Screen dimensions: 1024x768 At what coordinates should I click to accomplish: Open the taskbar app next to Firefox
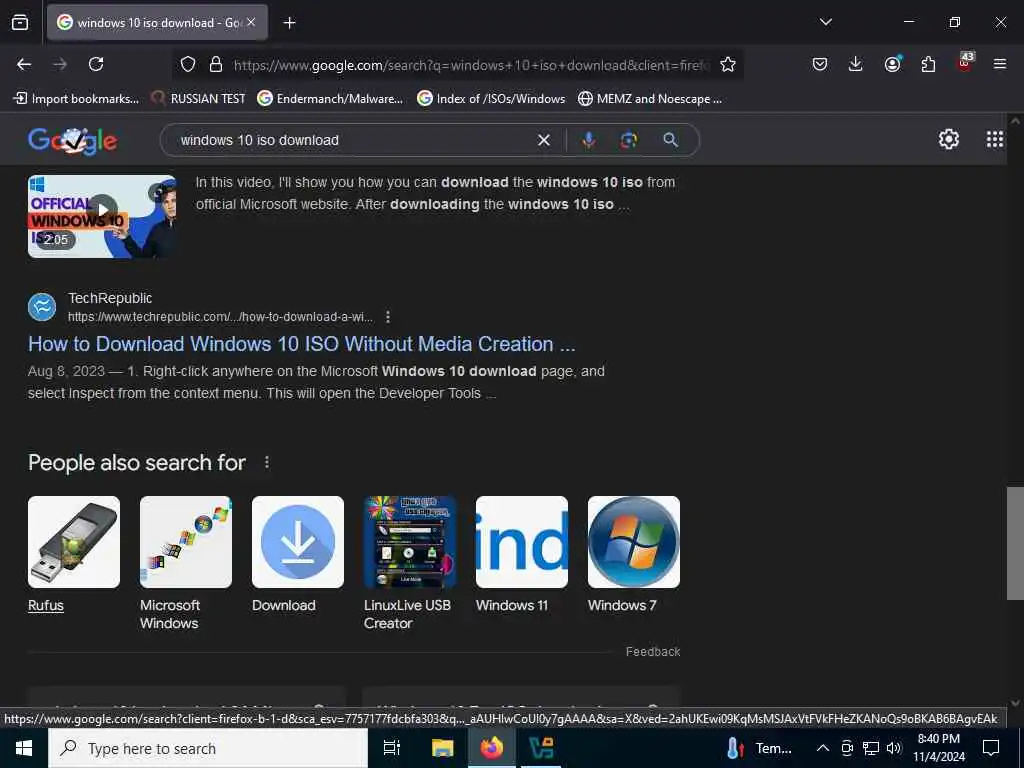541,748
